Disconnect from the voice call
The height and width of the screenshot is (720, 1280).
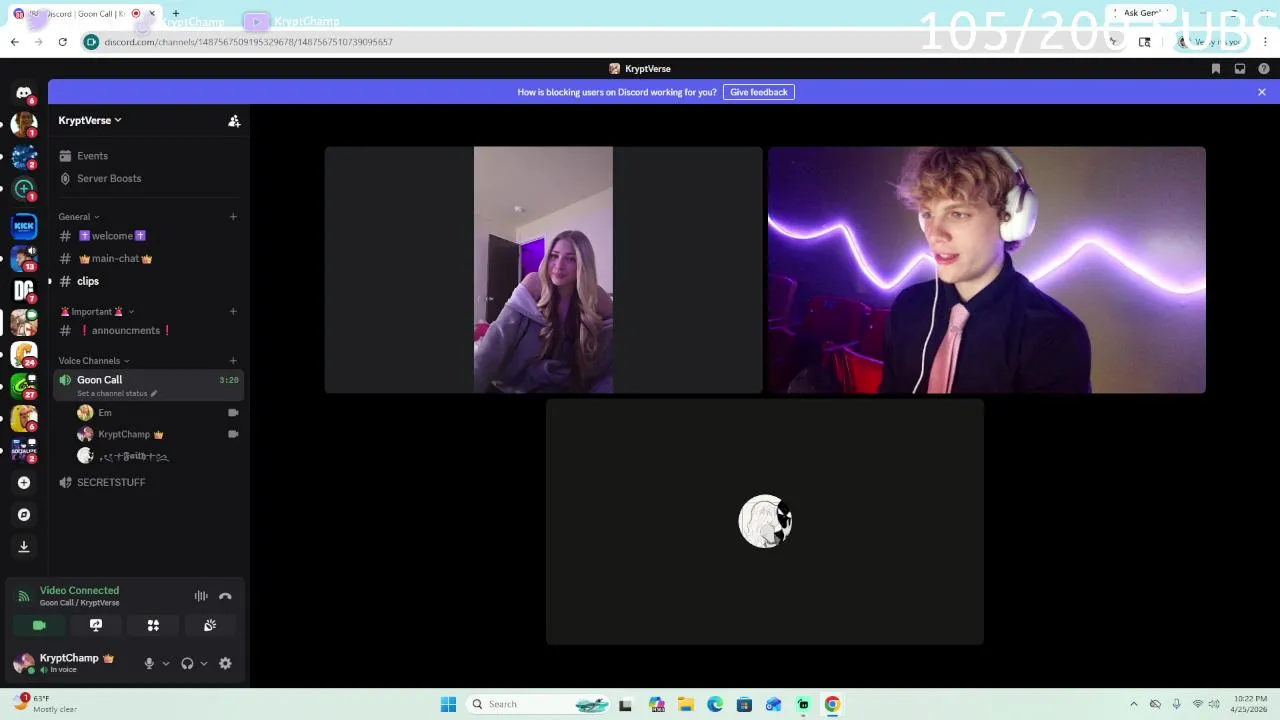[225, 596]
